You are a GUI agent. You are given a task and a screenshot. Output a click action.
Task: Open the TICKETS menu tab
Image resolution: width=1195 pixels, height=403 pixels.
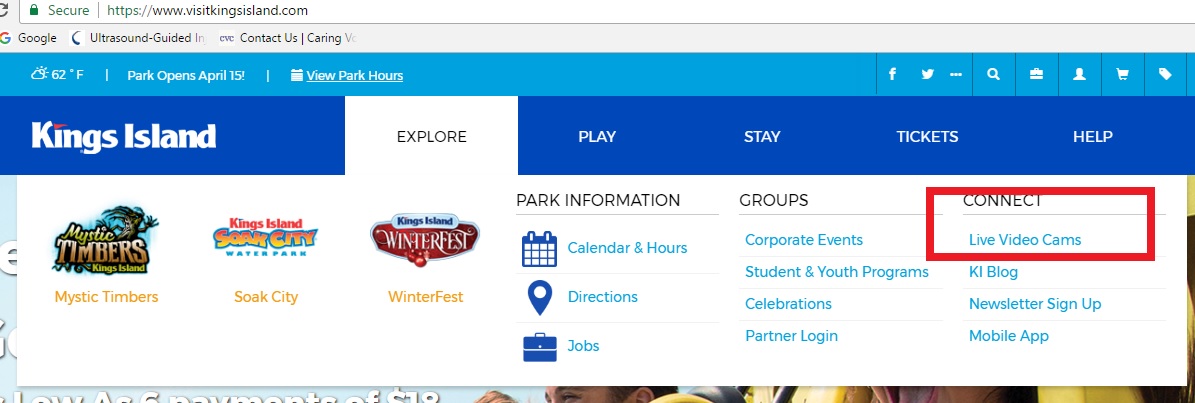tap(927, 137)
